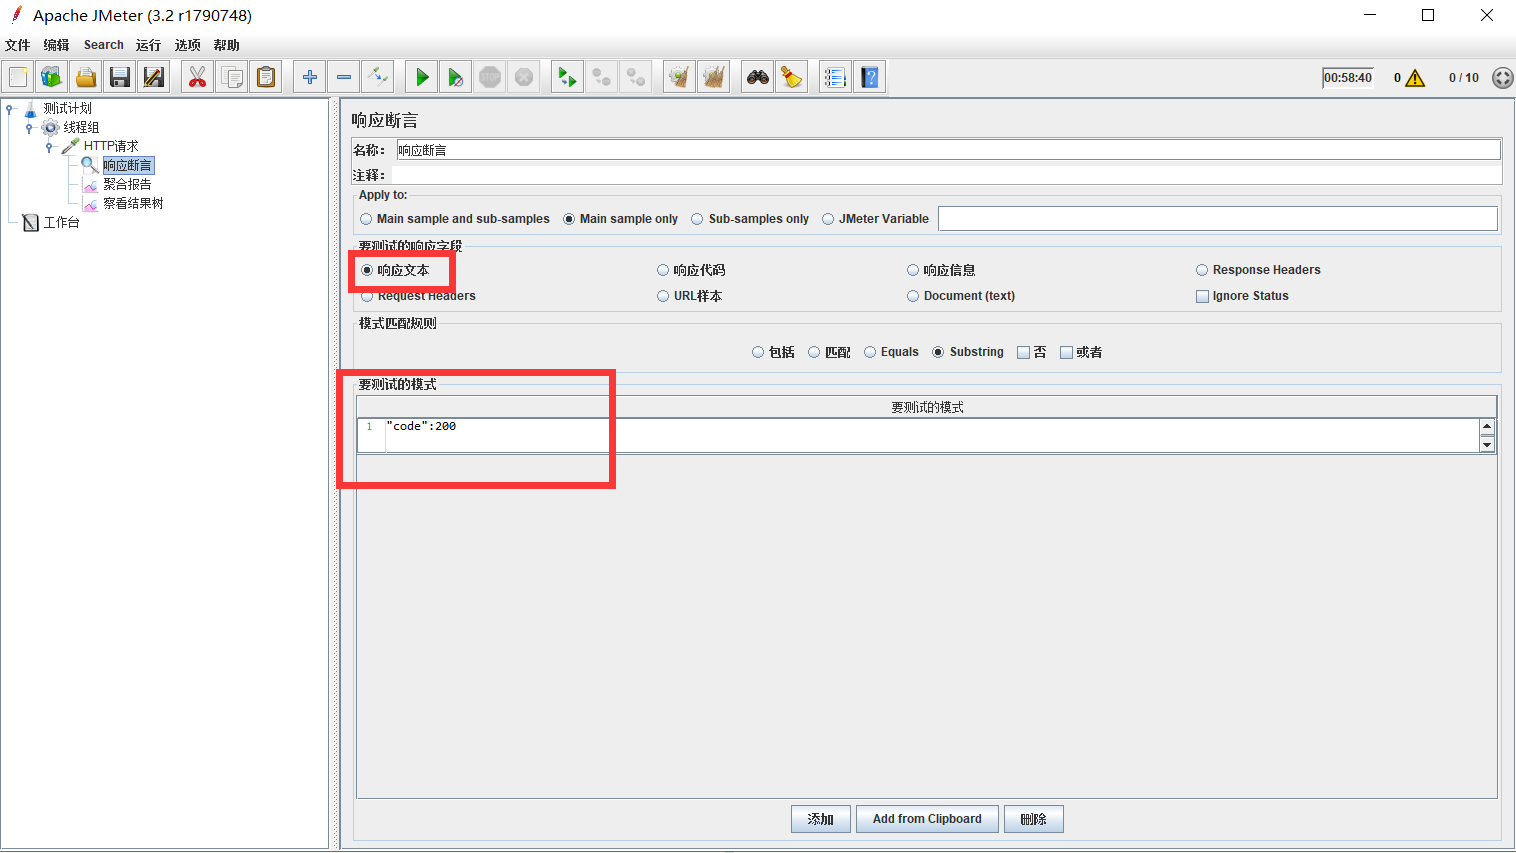This screenshot has height=853, width=1516.
Task: Click the Stop test icon
Action: coord(490,77)
